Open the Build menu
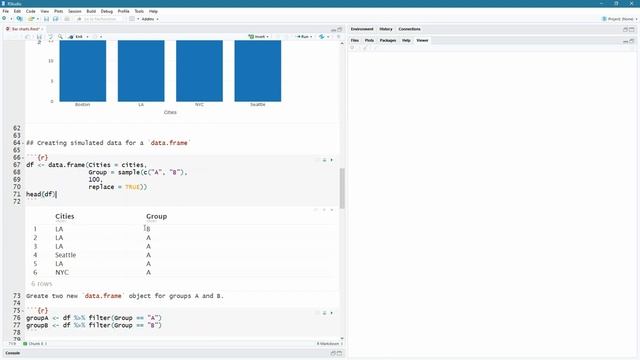640x360 pixels. 91,11
